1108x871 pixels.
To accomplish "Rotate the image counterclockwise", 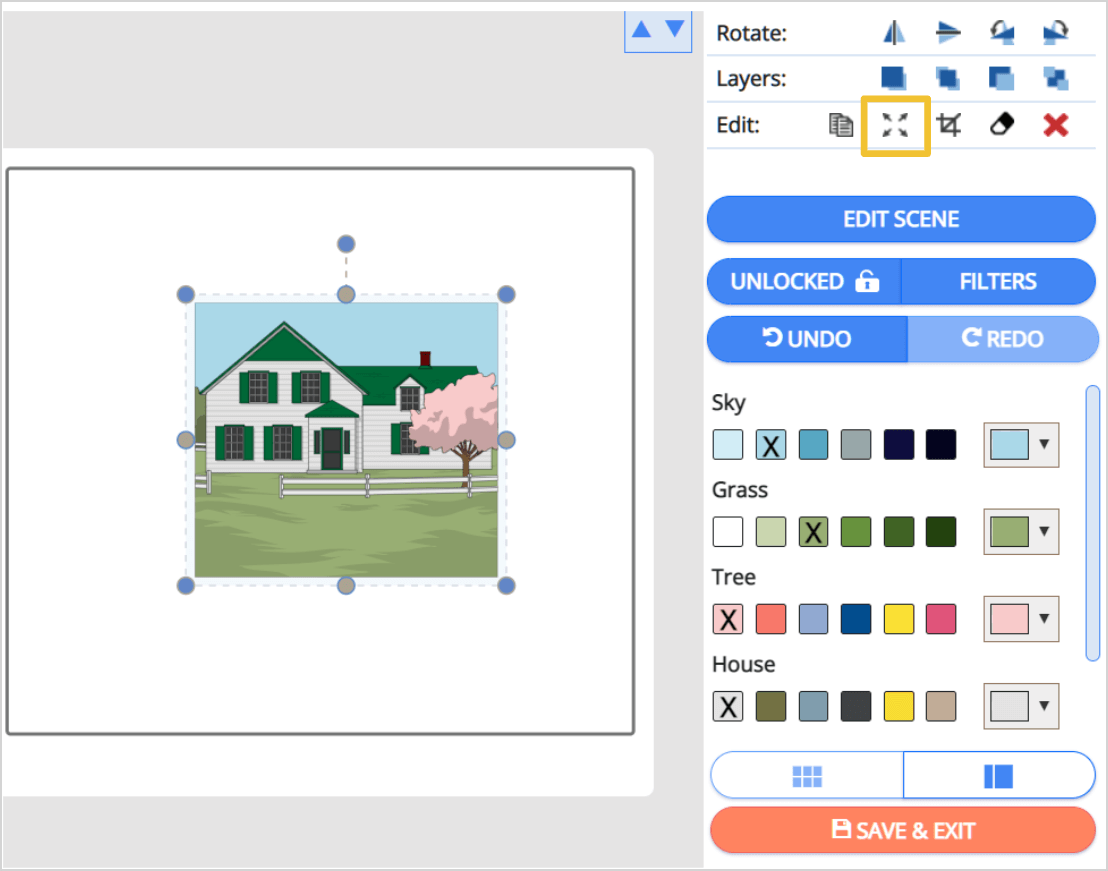I will click(x=1002, y=32).
